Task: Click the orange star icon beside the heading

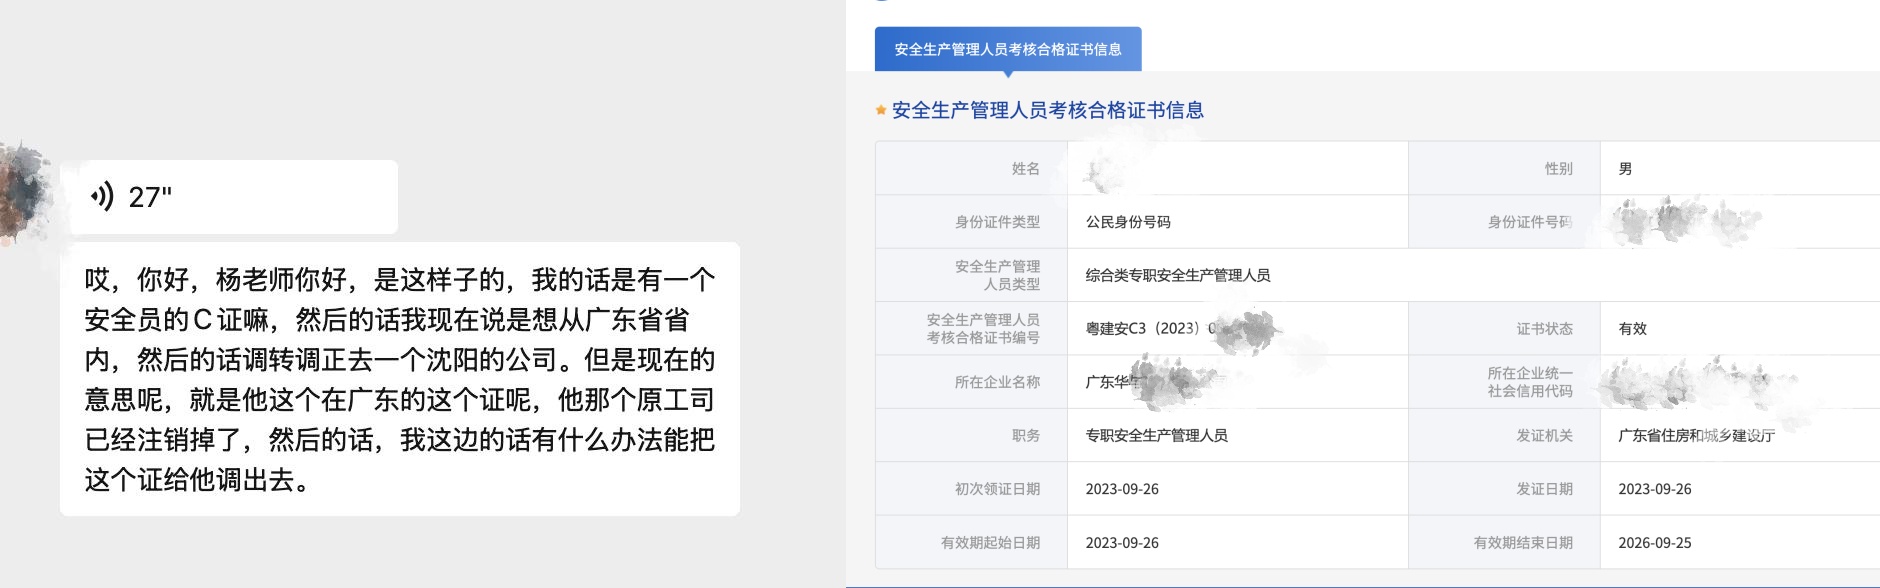Action: click(881, 111)
